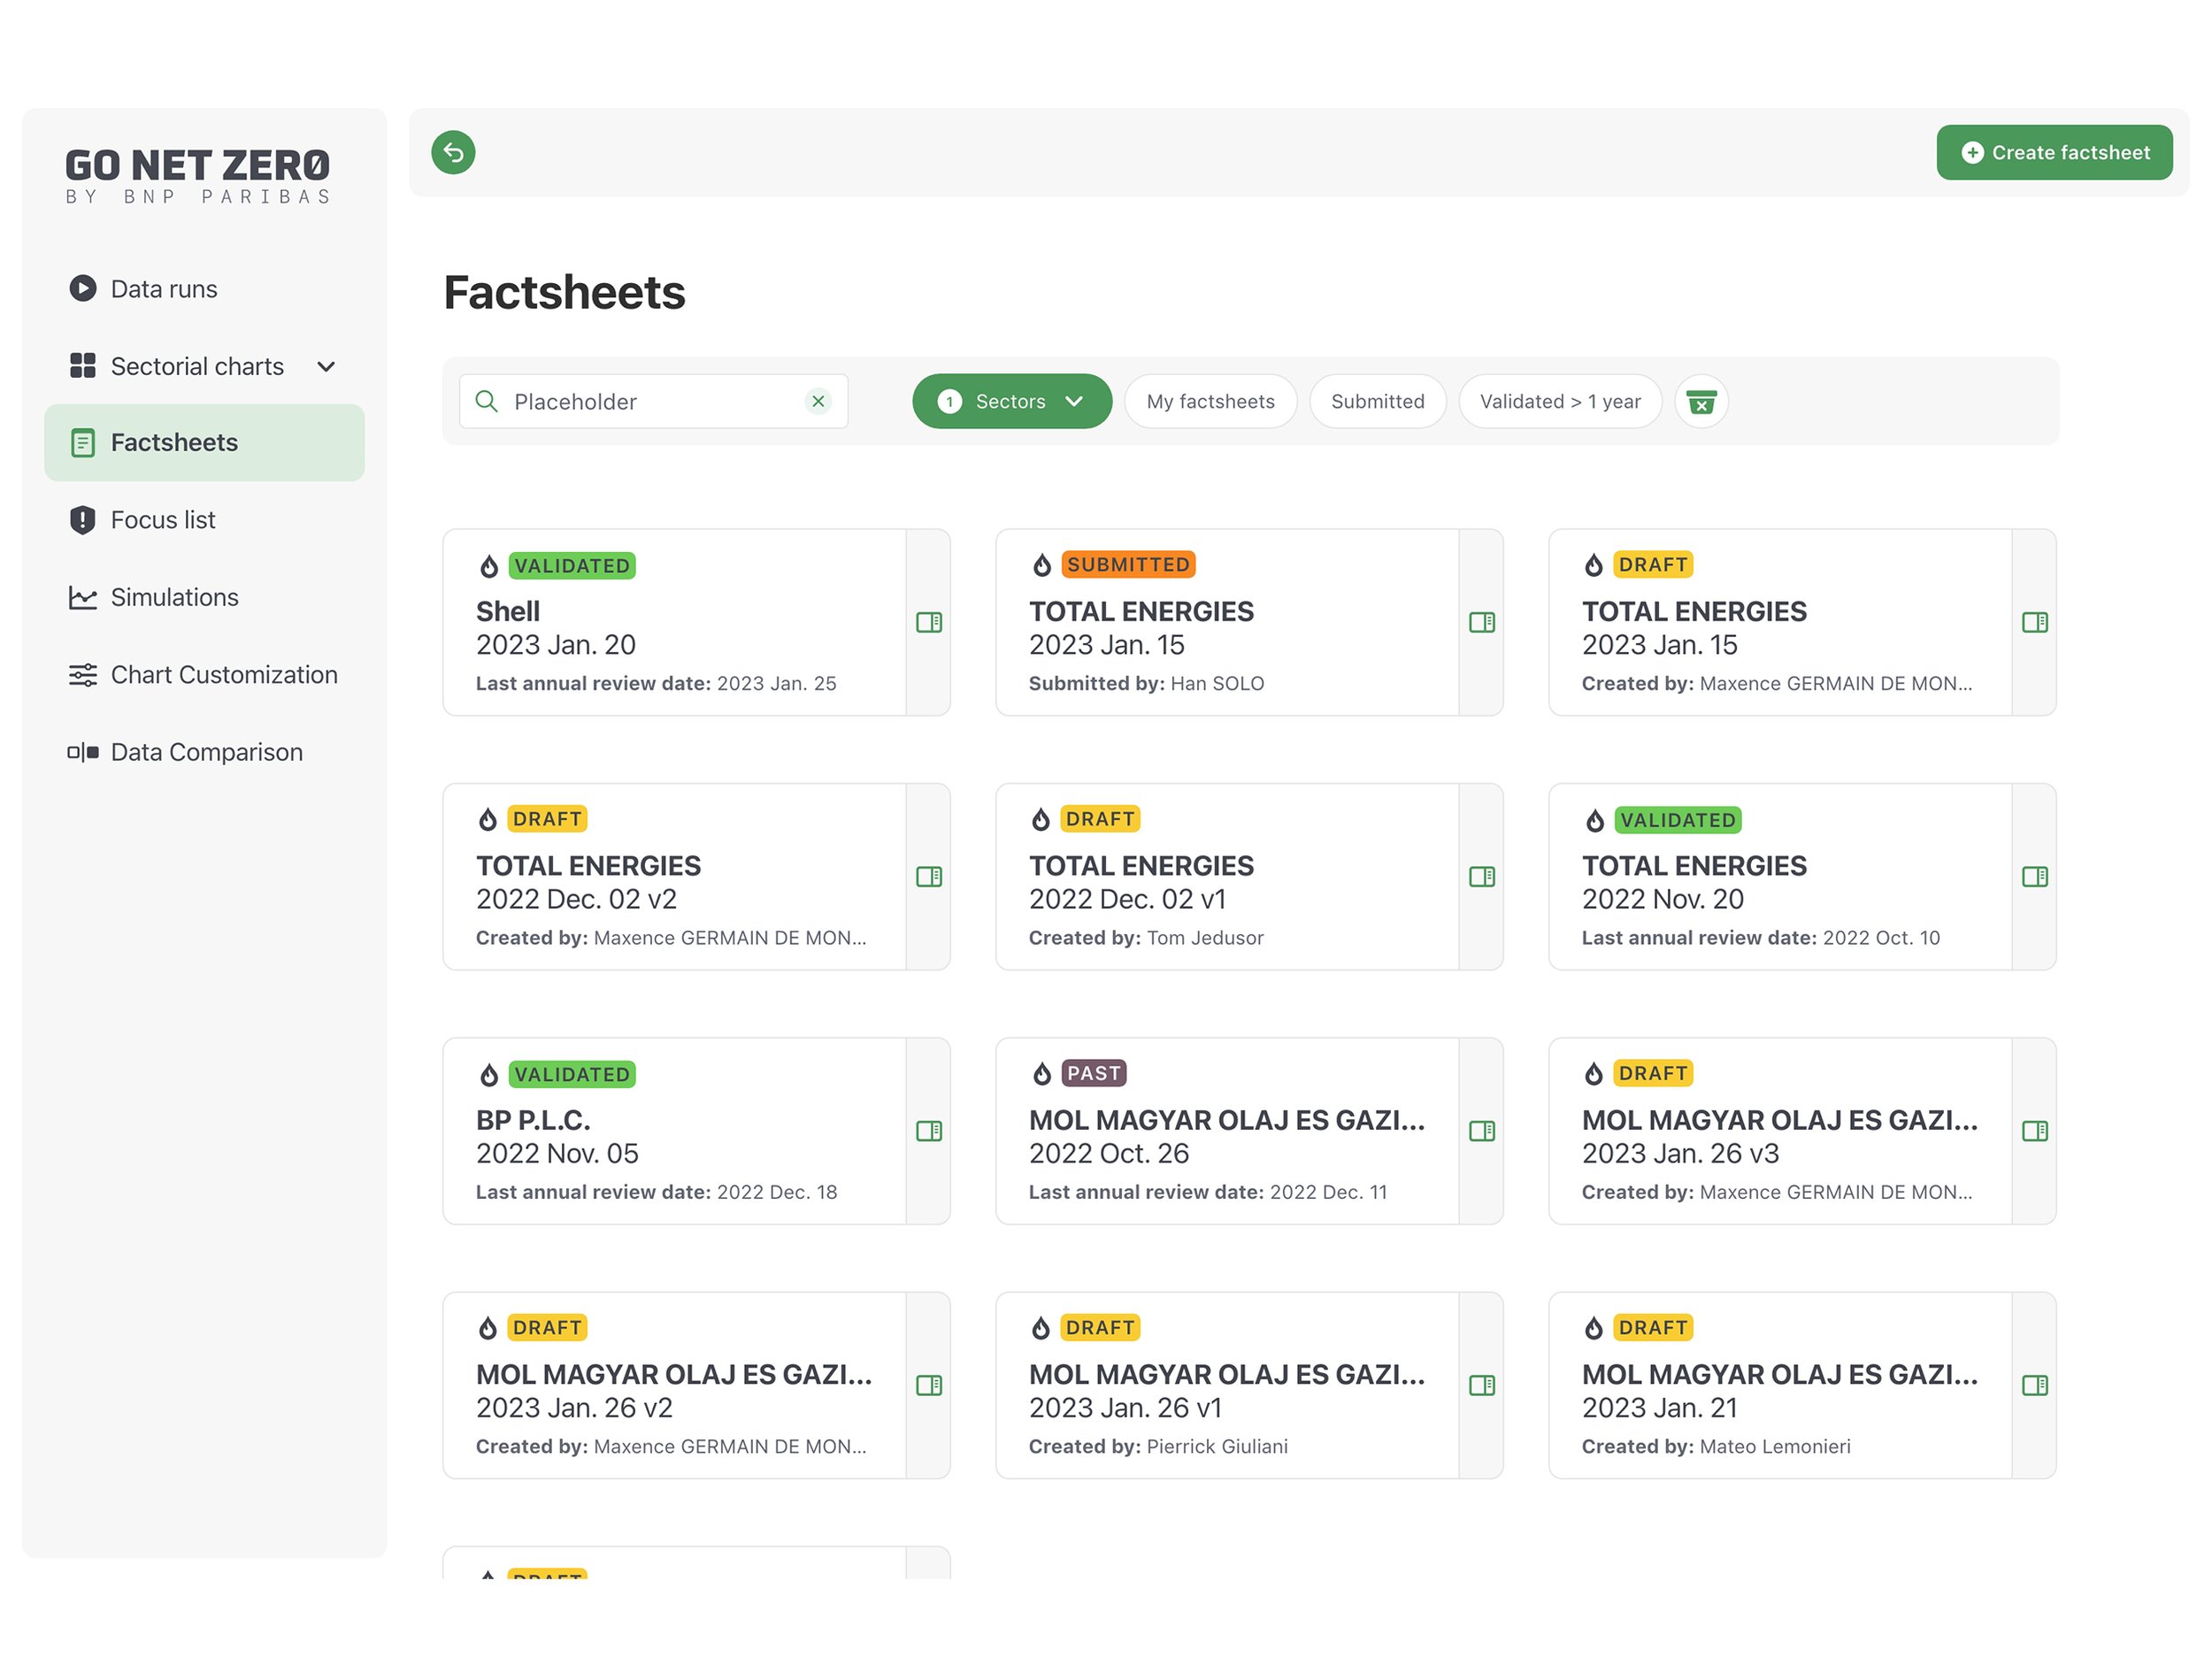Screen dimensions: 2212x1665
Task: Open side panel for Shell factsheet
Action: point(929,622)
